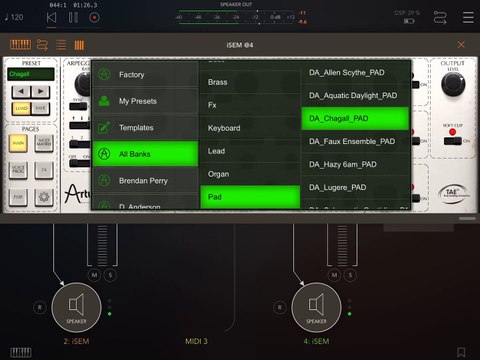480x360 pixels.
Task: Choose the Keyboard category
Action: pyautogui.click(x=250, y=128)
